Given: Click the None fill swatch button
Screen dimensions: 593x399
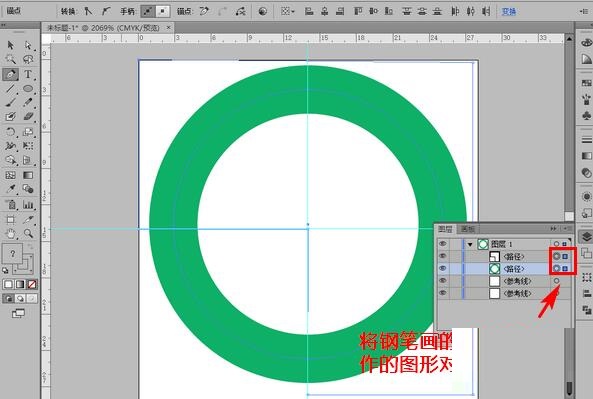Looking at the screenshot, I should tap(32, 284).
